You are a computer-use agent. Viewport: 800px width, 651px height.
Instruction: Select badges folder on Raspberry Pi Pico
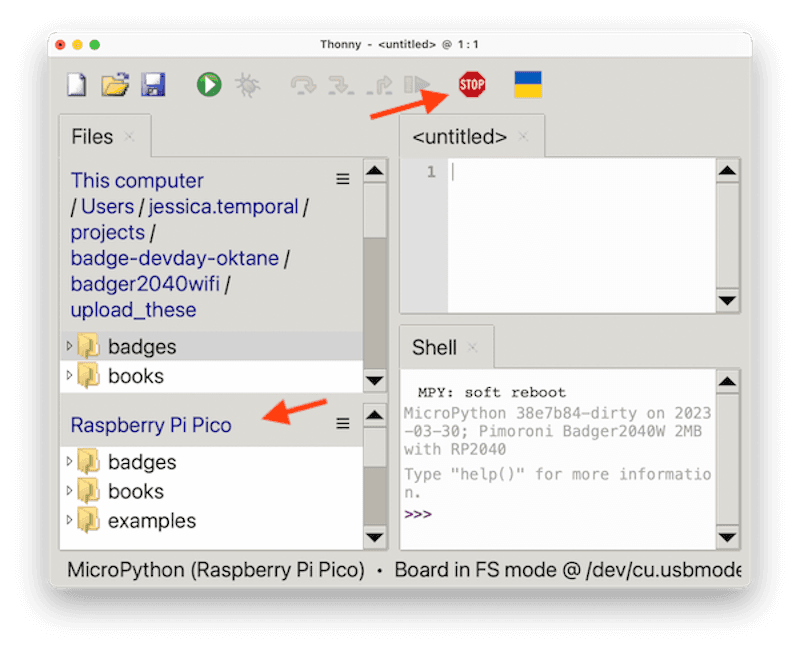pyautogui.click(x=211, y=462)
